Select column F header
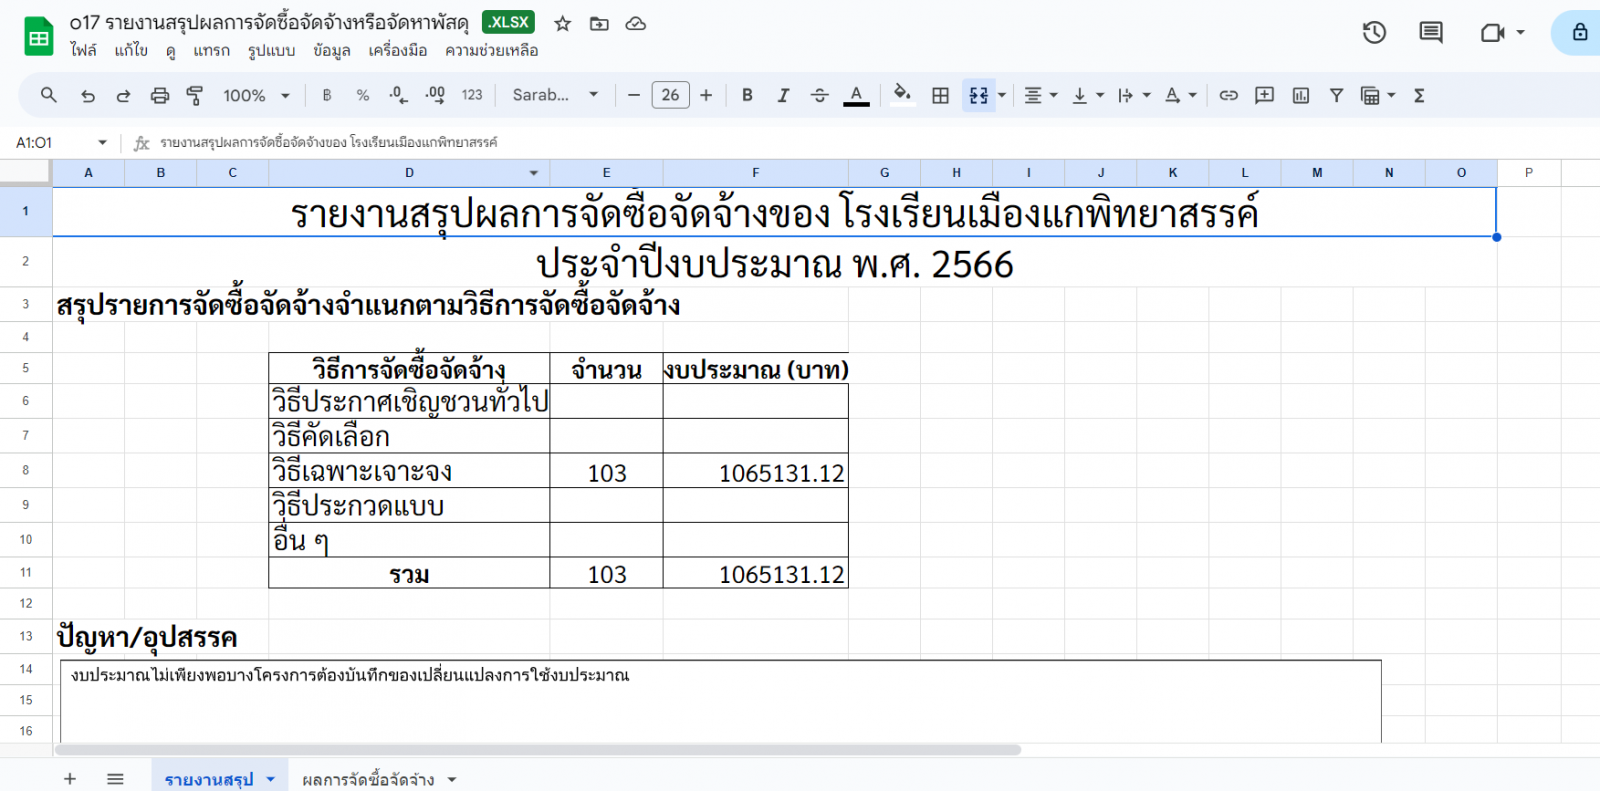Image resolution: width=1600 pixels, height=791 pixels. 755,173
